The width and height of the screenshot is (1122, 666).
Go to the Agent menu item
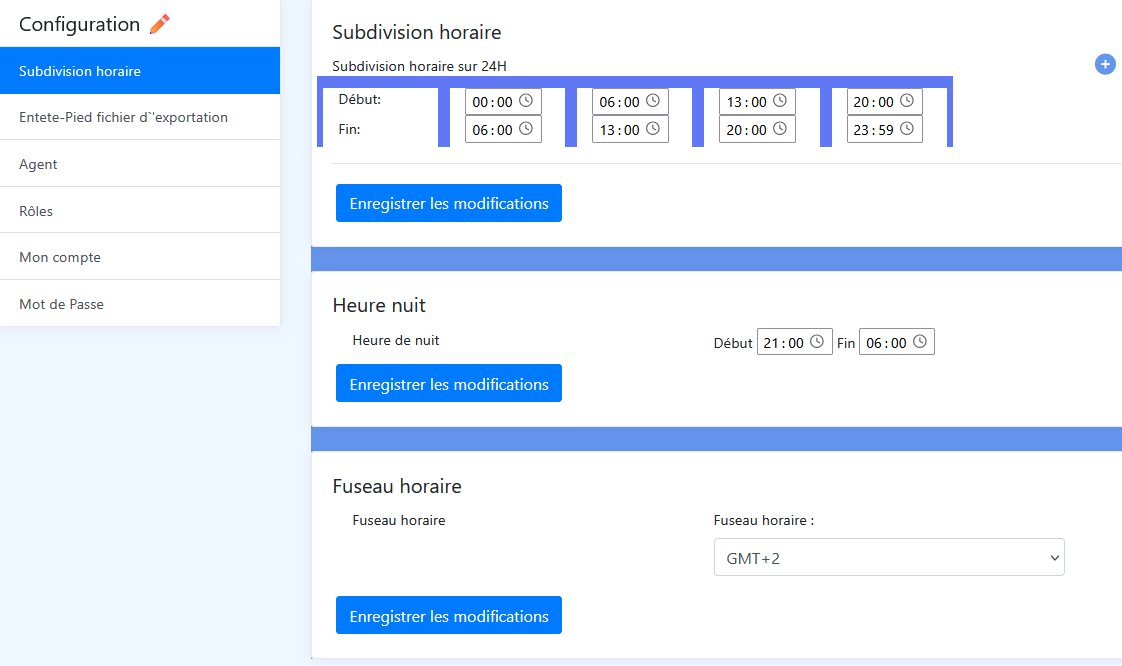[x=140, y=164]
